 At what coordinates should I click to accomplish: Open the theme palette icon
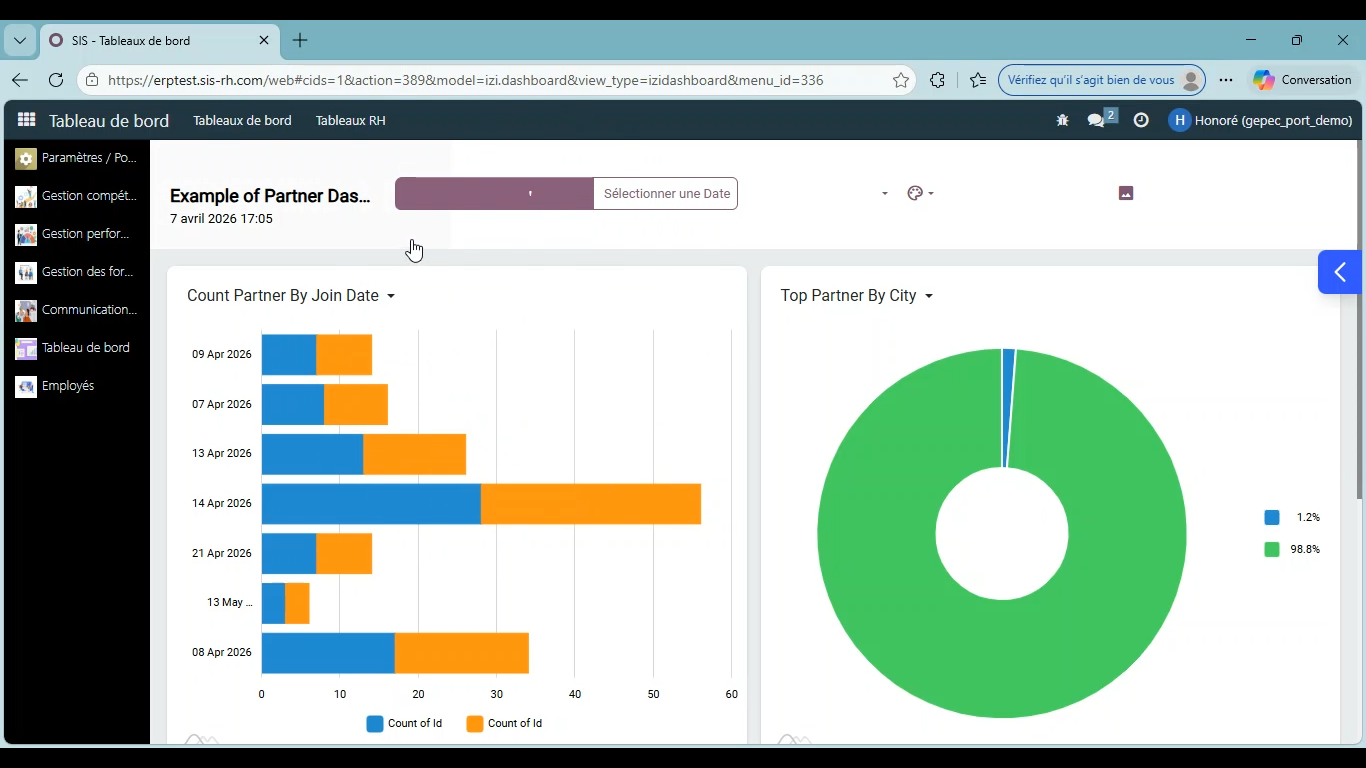pos(920,193)
